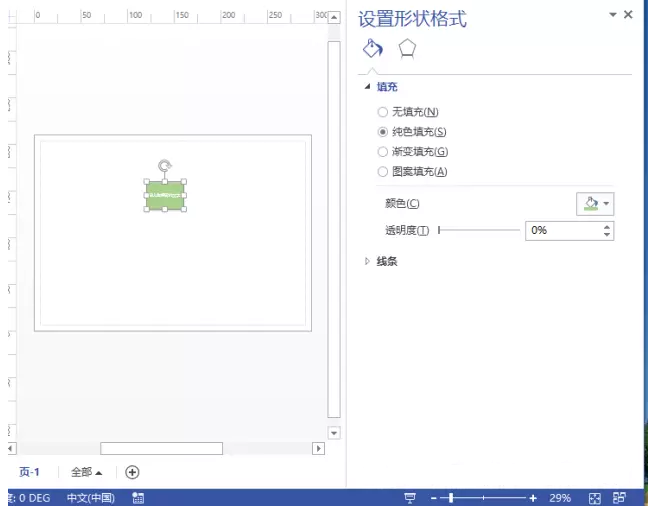
Task: Fit page to current window icon
Action: [595, 498]
